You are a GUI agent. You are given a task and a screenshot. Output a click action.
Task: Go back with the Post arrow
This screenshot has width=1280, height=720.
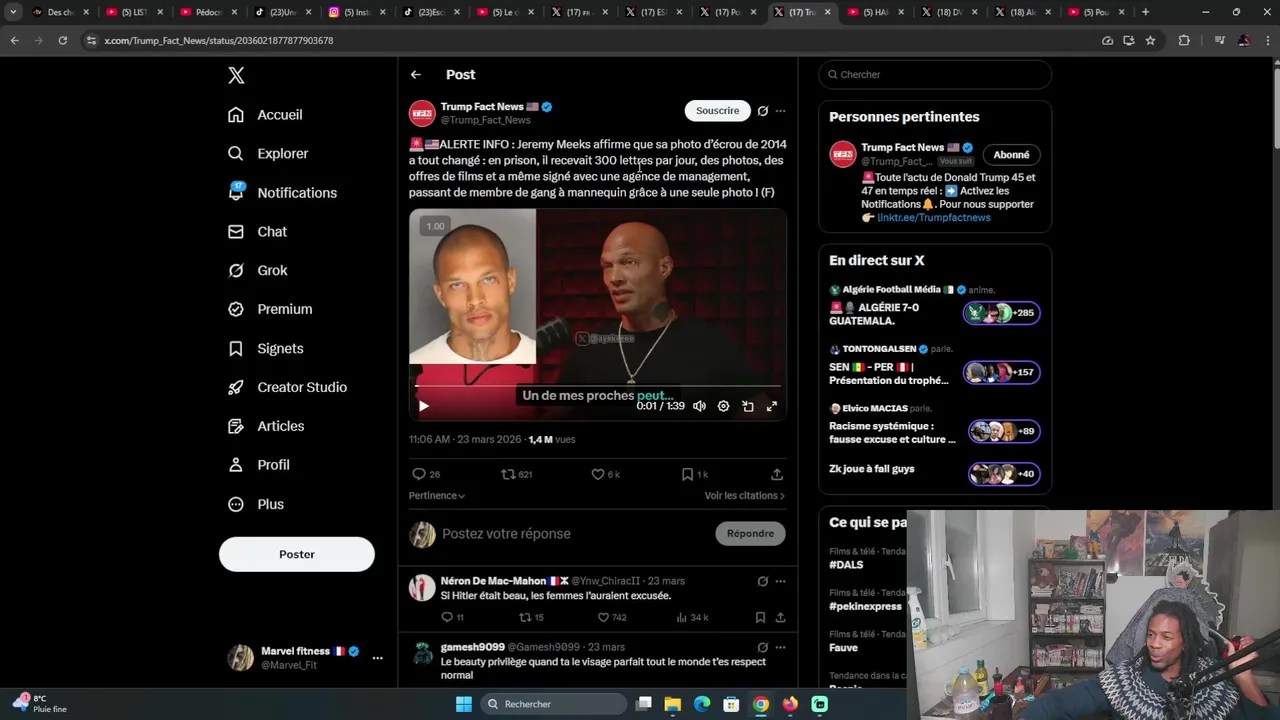click(x=416, y=75)
